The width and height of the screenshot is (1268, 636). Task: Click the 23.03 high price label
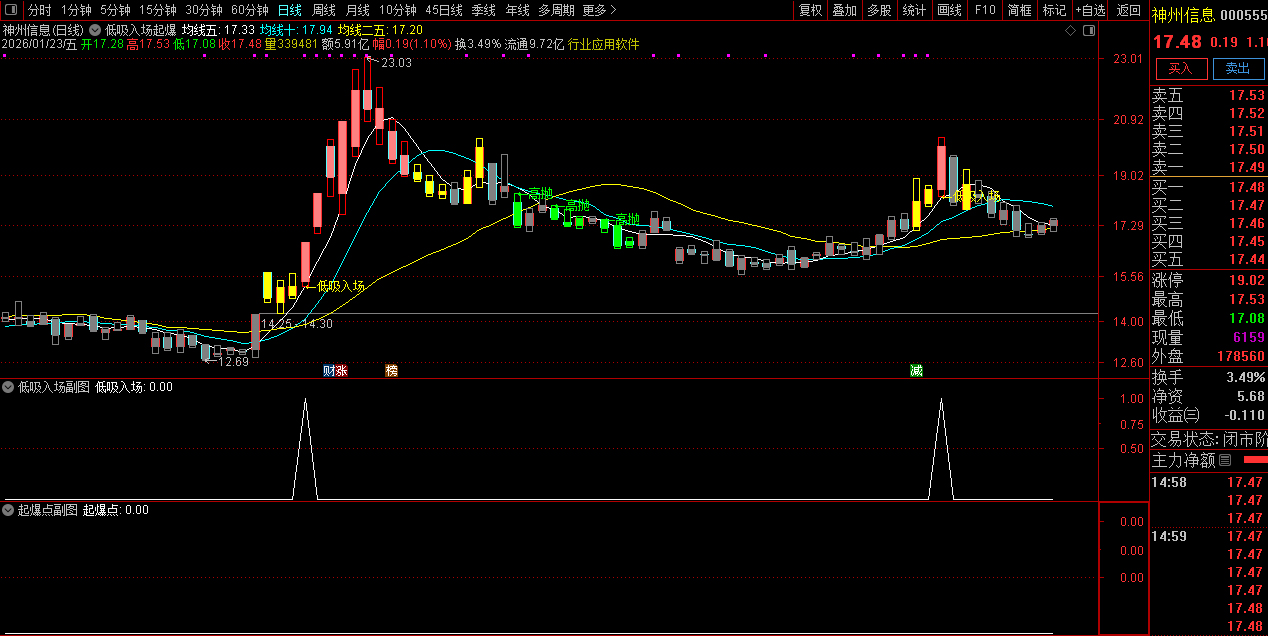396,63
